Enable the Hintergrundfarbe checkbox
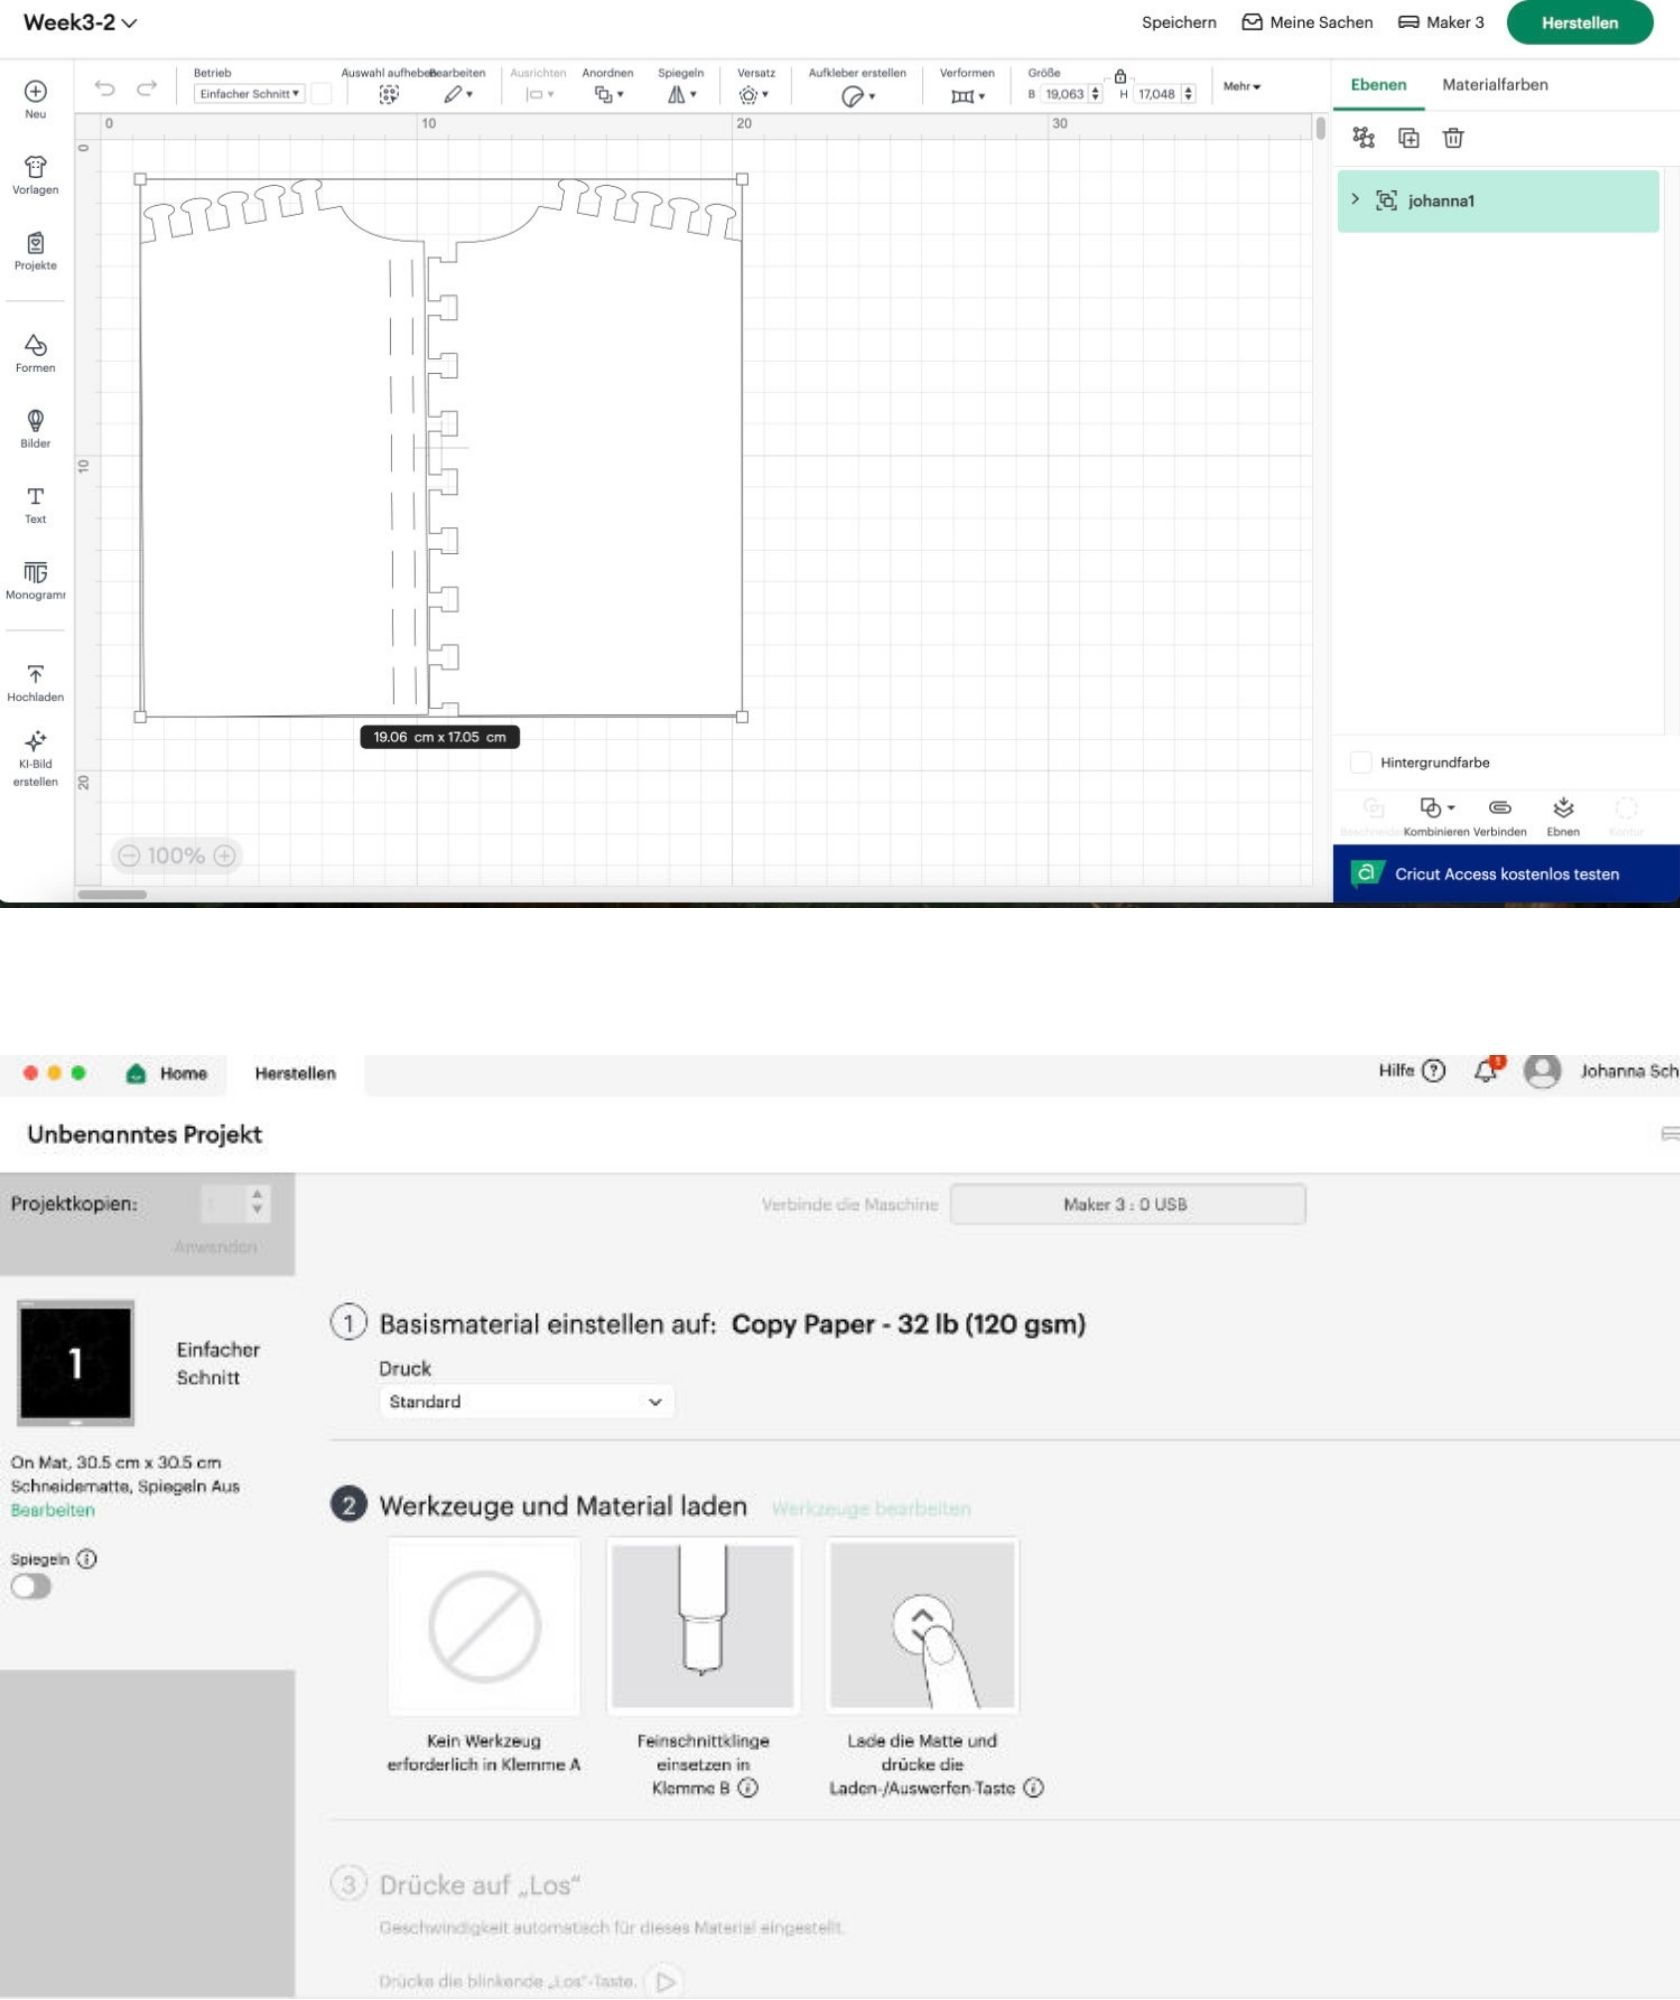 coord(1360,762)
